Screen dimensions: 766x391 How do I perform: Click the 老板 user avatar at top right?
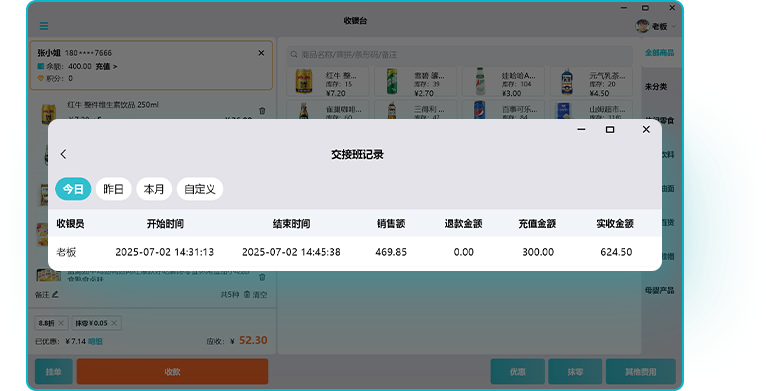pos(642,26)
